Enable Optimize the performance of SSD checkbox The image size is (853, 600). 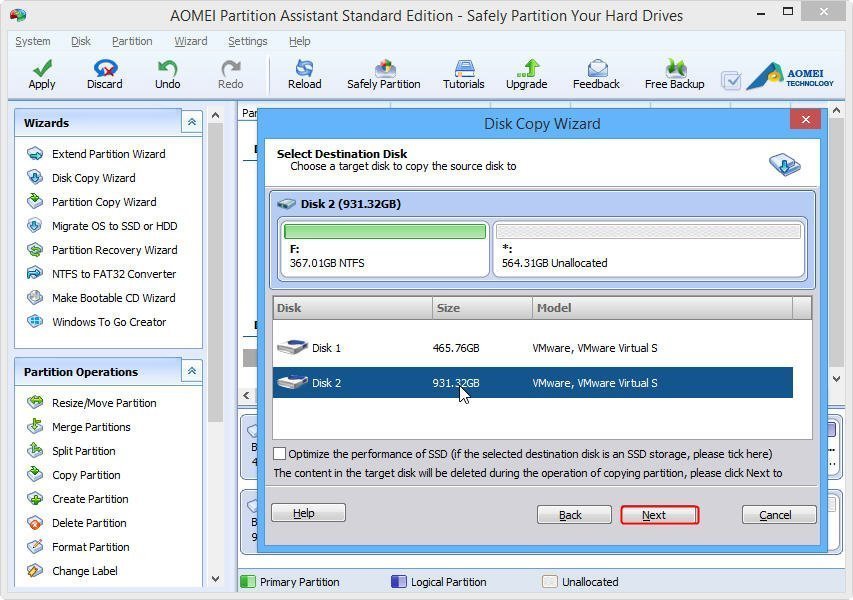click(279, 454)
